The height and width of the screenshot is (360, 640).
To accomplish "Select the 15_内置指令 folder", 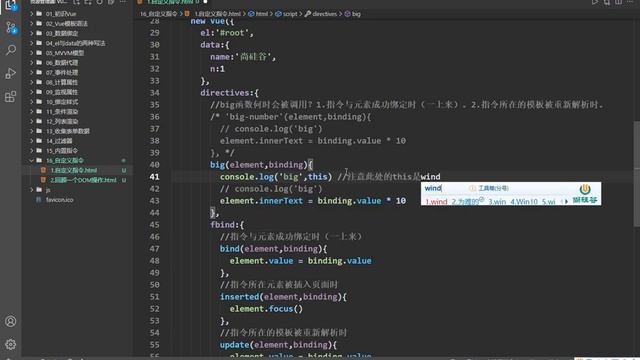I will (62, 151).
